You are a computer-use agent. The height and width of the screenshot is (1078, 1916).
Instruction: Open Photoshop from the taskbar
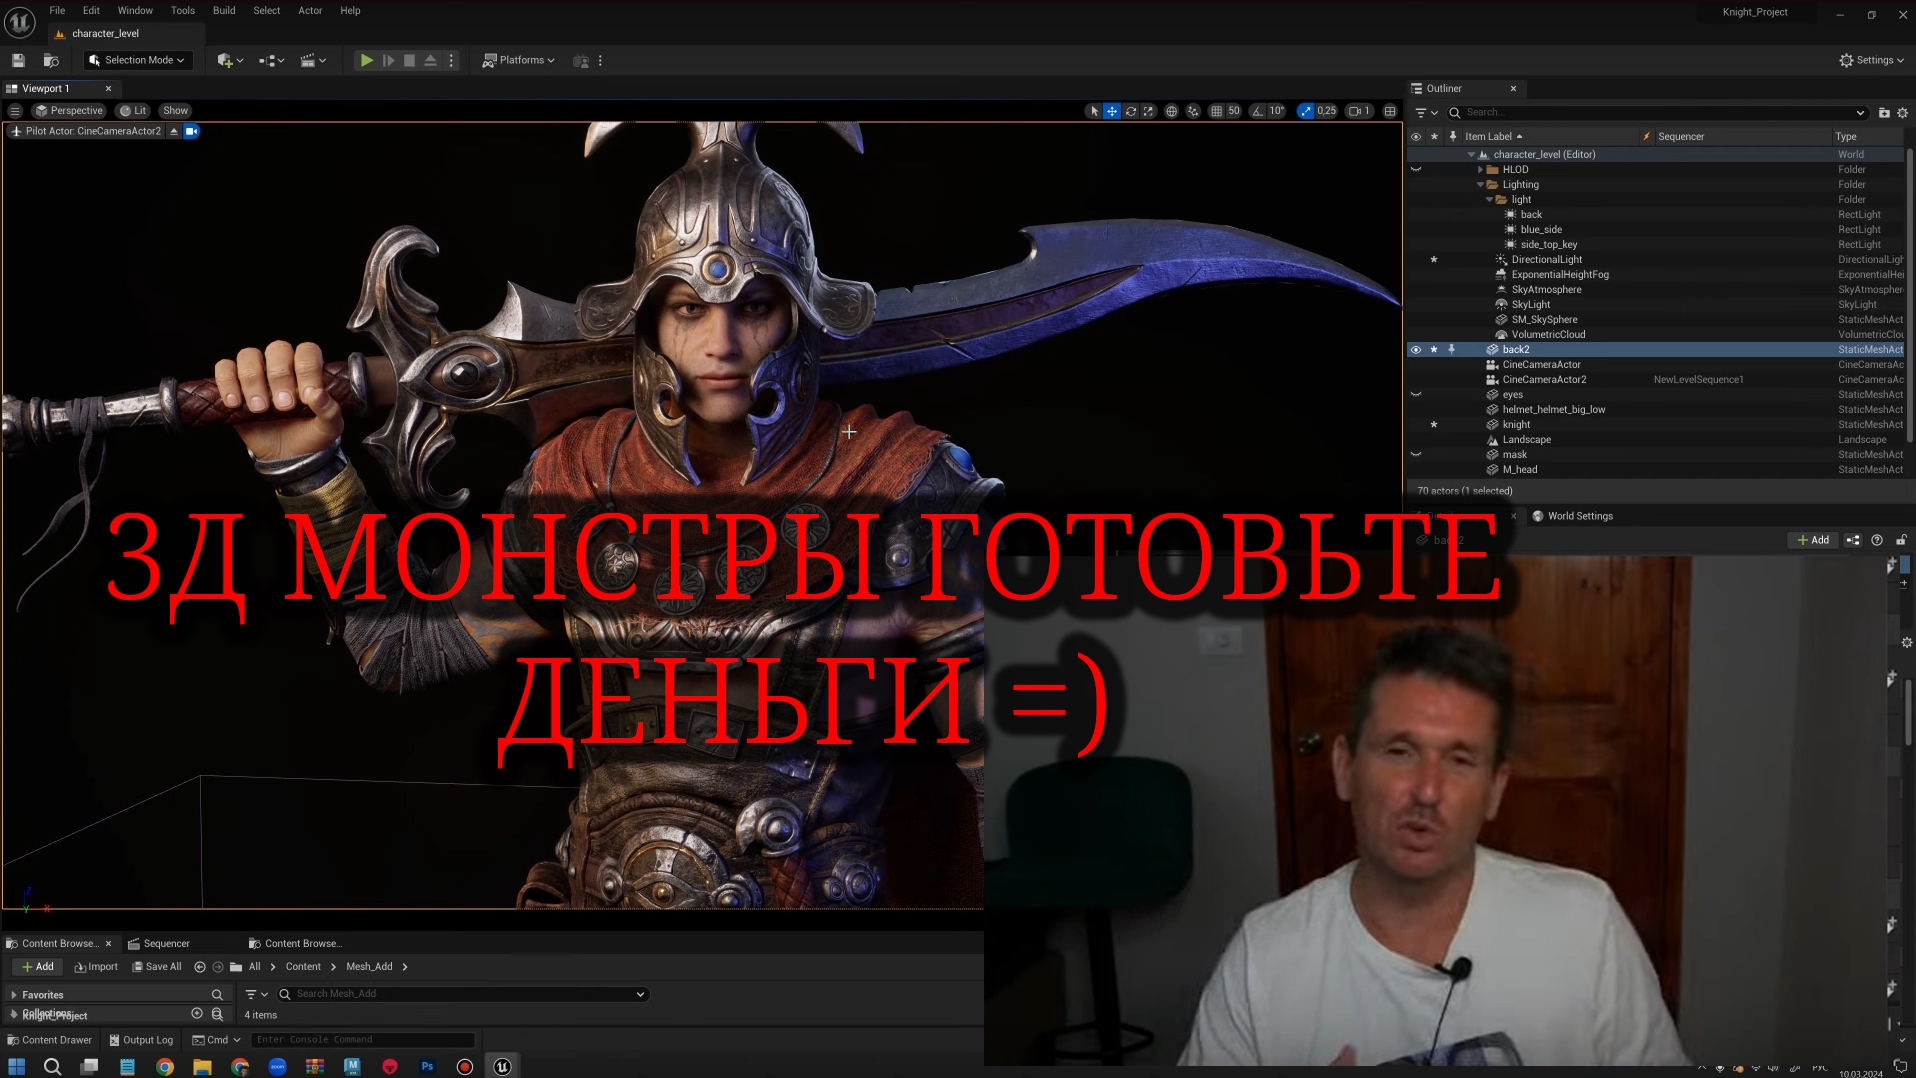pos(427,1066)
